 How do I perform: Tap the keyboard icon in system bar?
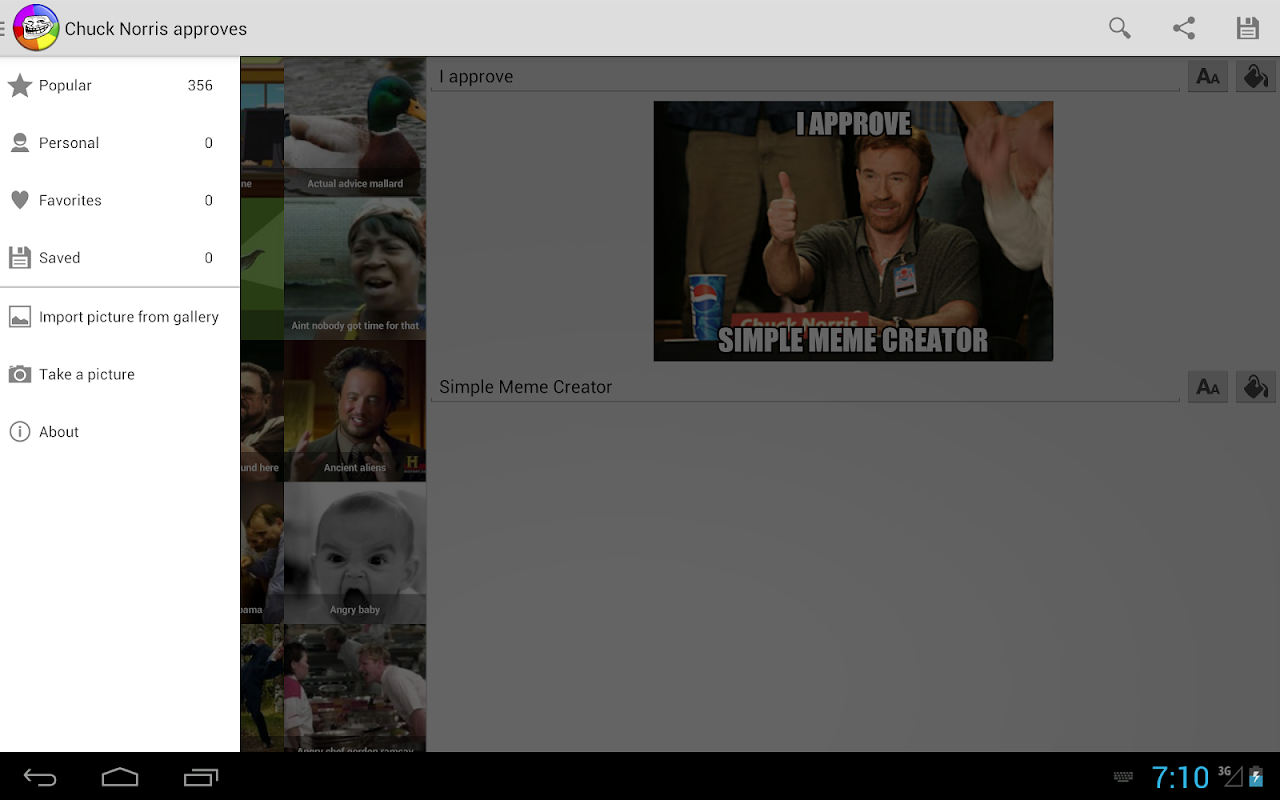coord(1123,777)
